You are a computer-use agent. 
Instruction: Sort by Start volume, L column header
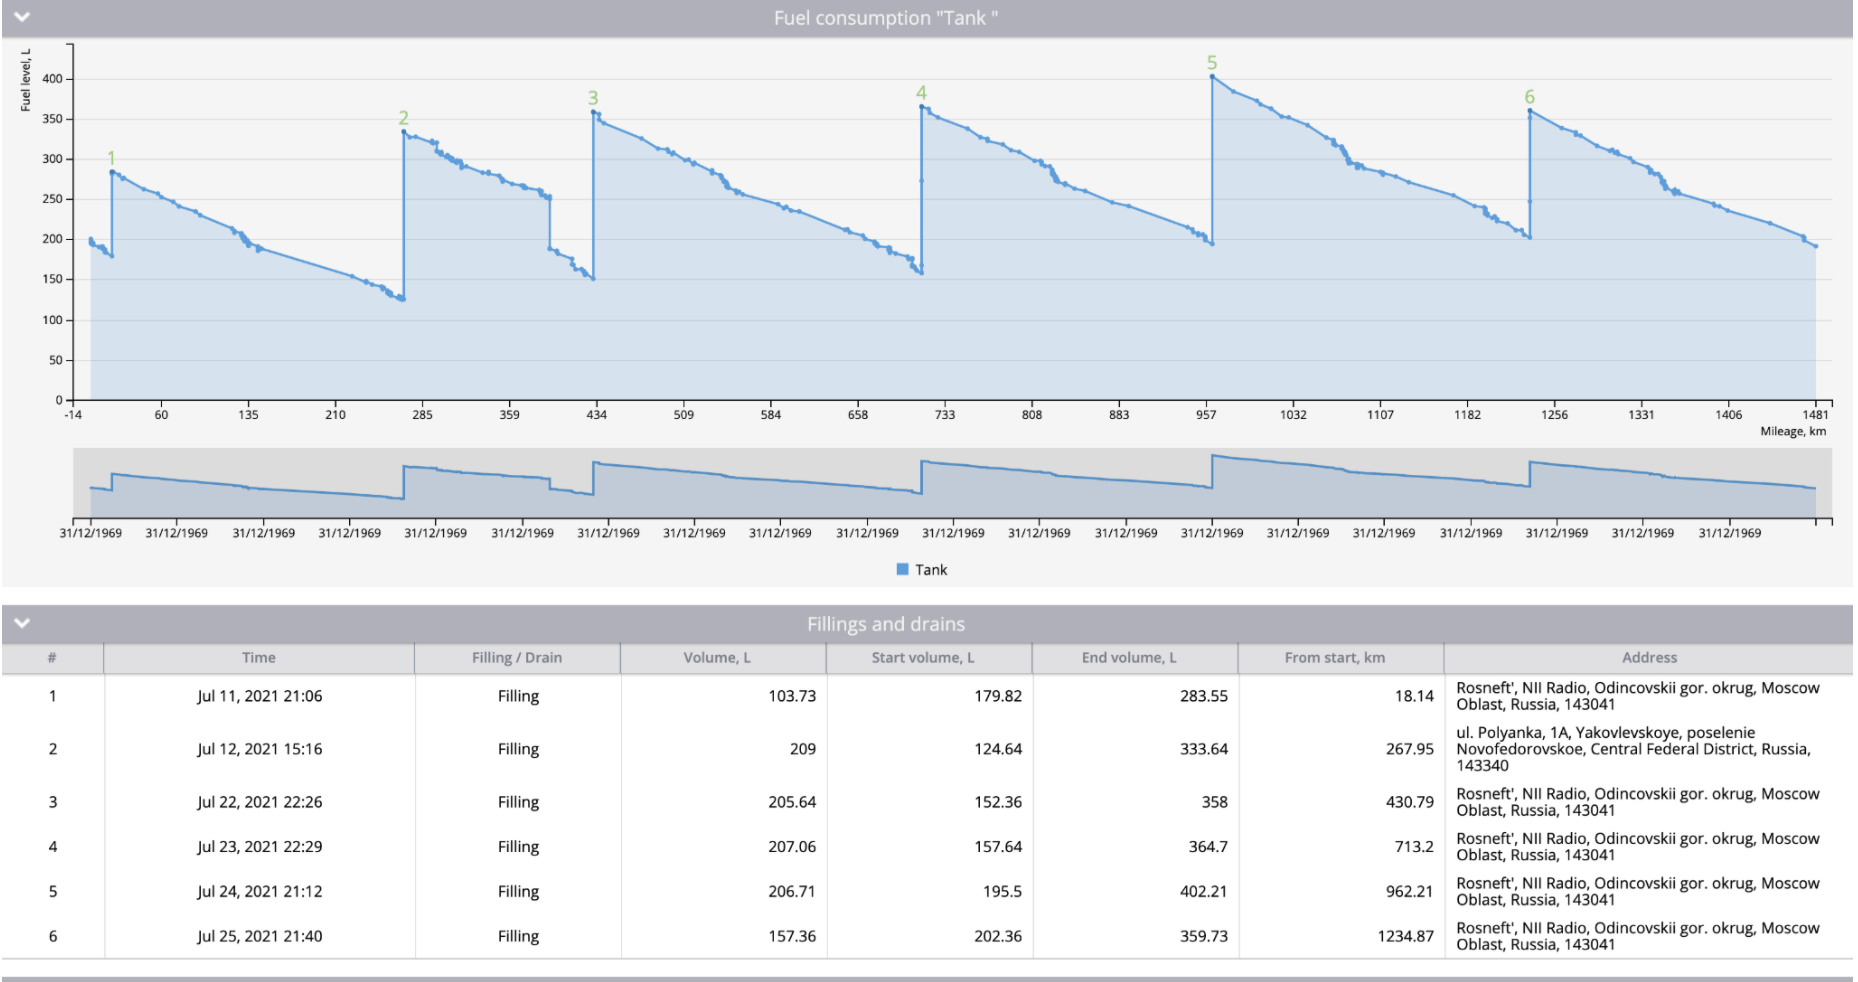click(929, 658)
